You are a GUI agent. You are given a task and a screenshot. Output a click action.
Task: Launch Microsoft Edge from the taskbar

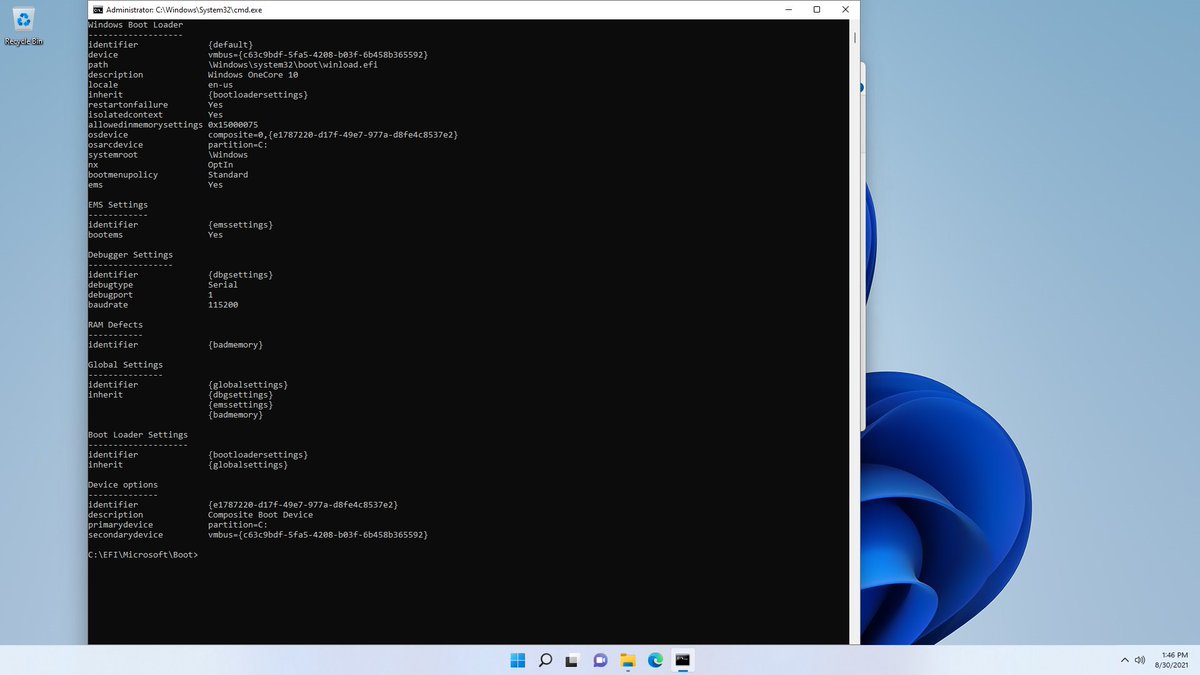click(x=656, y=660)
